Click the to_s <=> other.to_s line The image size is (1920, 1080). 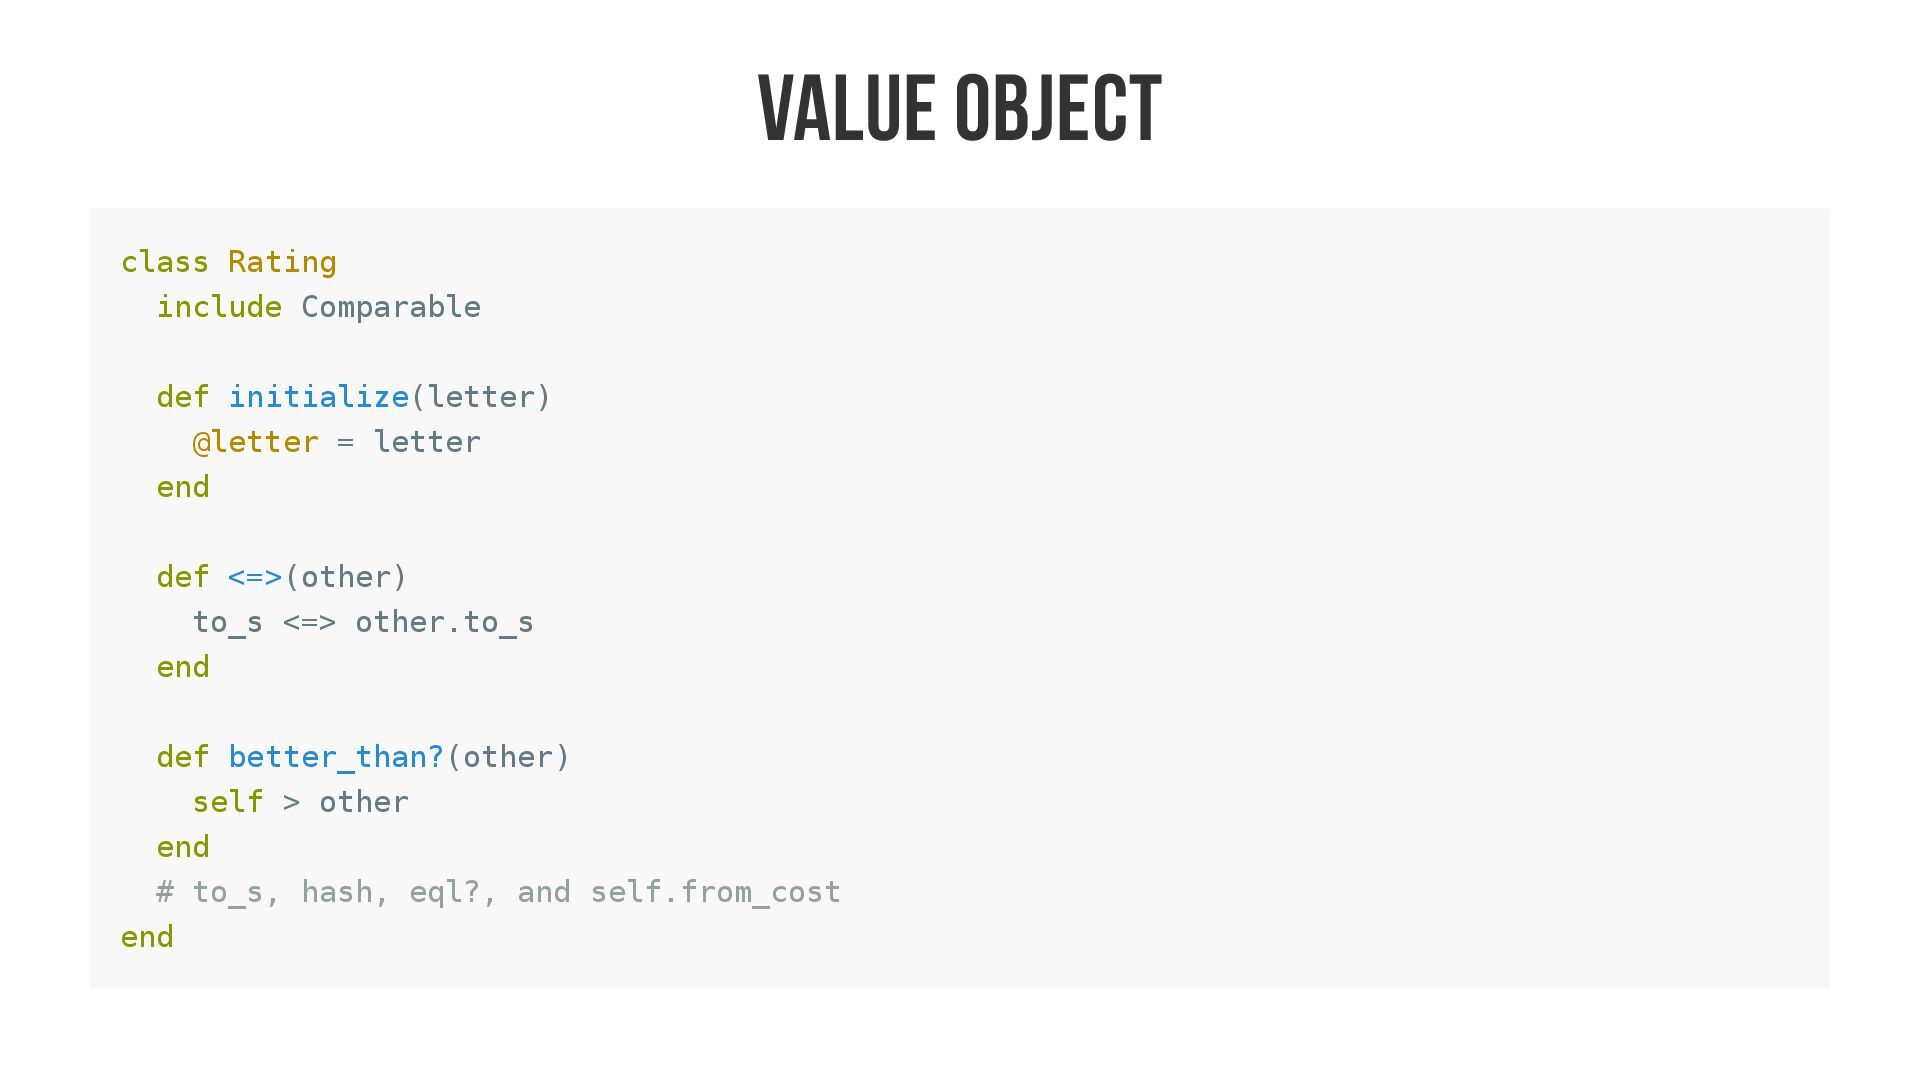364,622
